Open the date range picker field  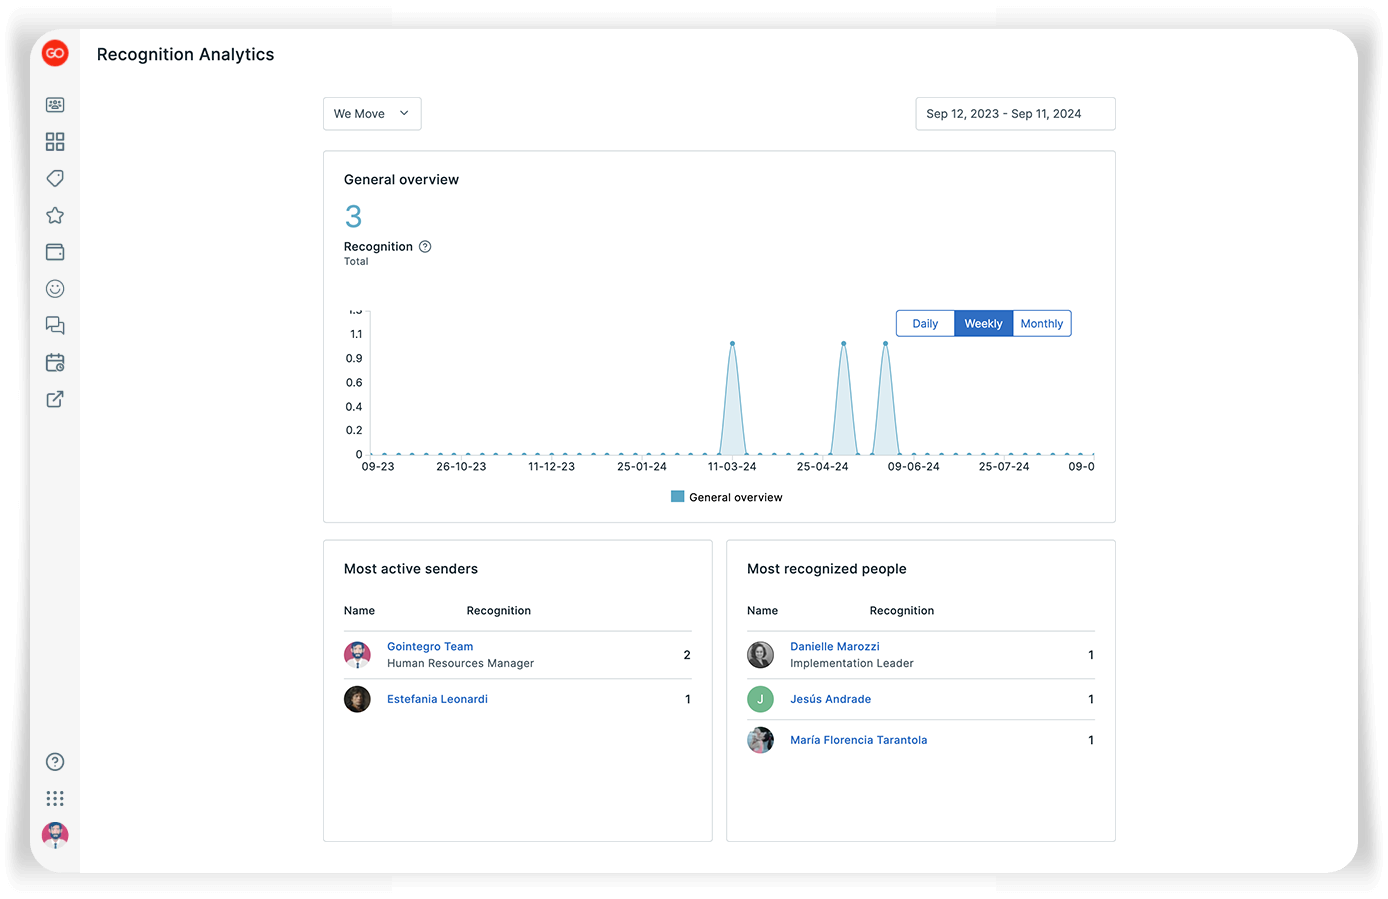pos(1015,113)
